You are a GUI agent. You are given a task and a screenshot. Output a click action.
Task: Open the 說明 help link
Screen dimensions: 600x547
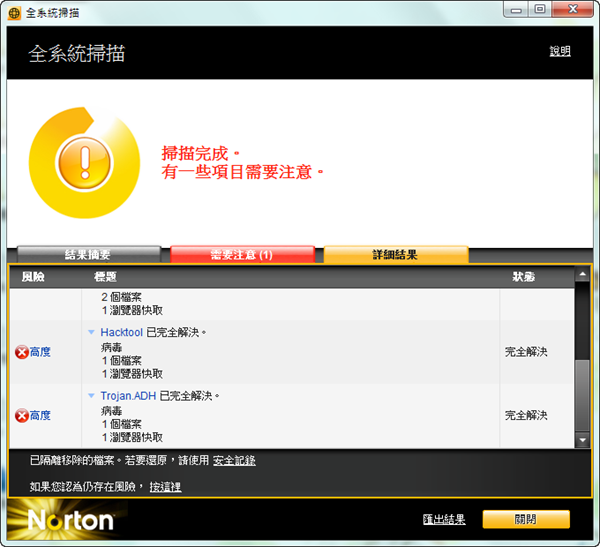pyautogui.click(x=560, y=51)
